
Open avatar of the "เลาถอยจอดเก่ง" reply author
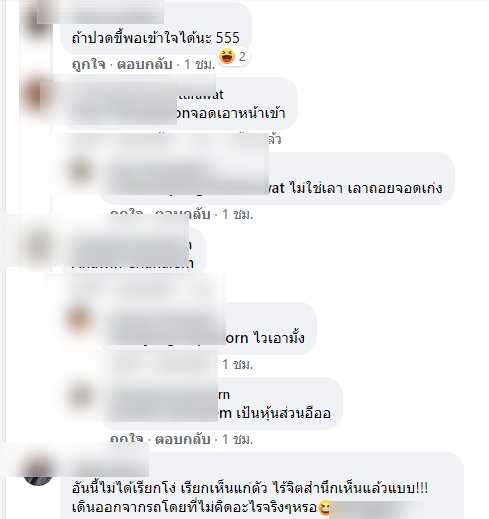click(x=80, y=171)
